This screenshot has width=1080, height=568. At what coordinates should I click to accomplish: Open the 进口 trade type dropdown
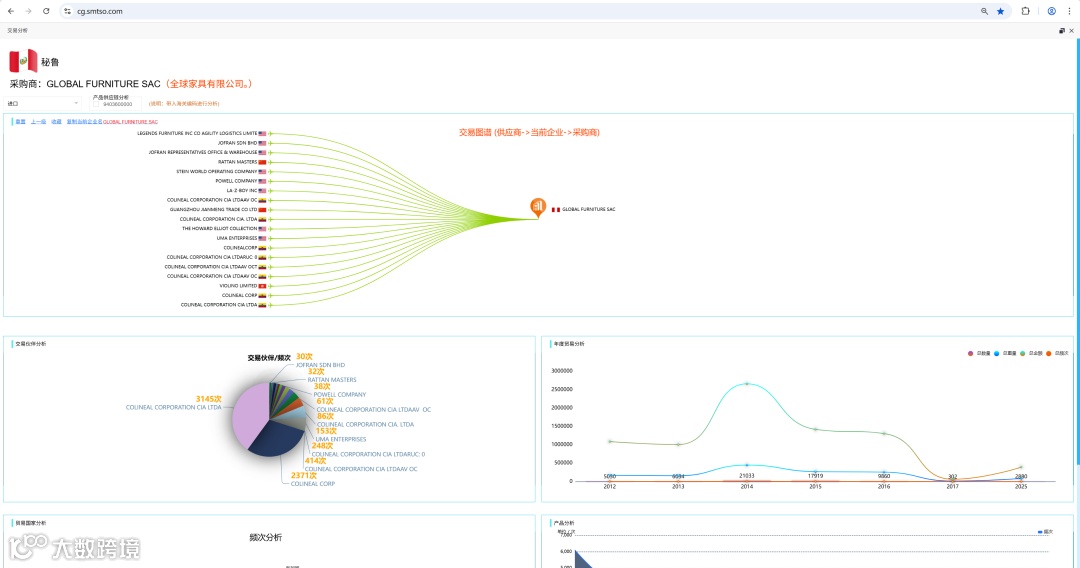[43, 103]
